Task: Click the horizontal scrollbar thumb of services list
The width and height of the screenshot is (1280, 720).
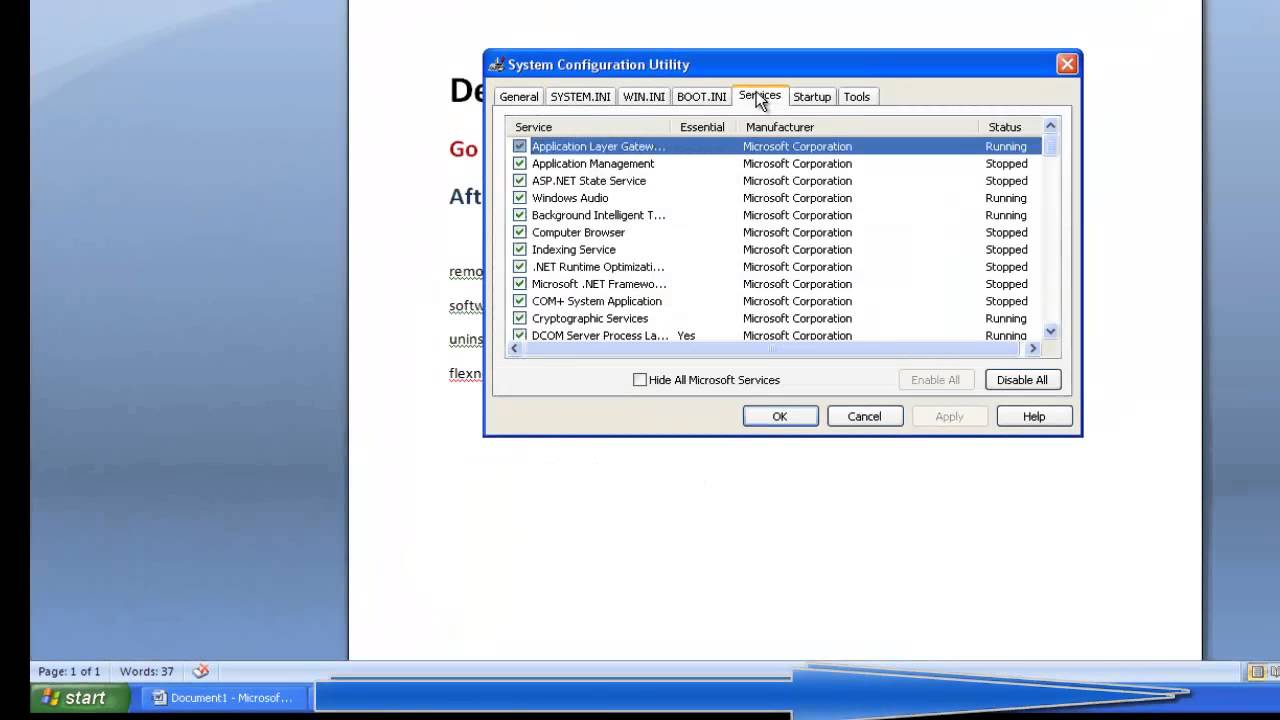Action: 772,349
